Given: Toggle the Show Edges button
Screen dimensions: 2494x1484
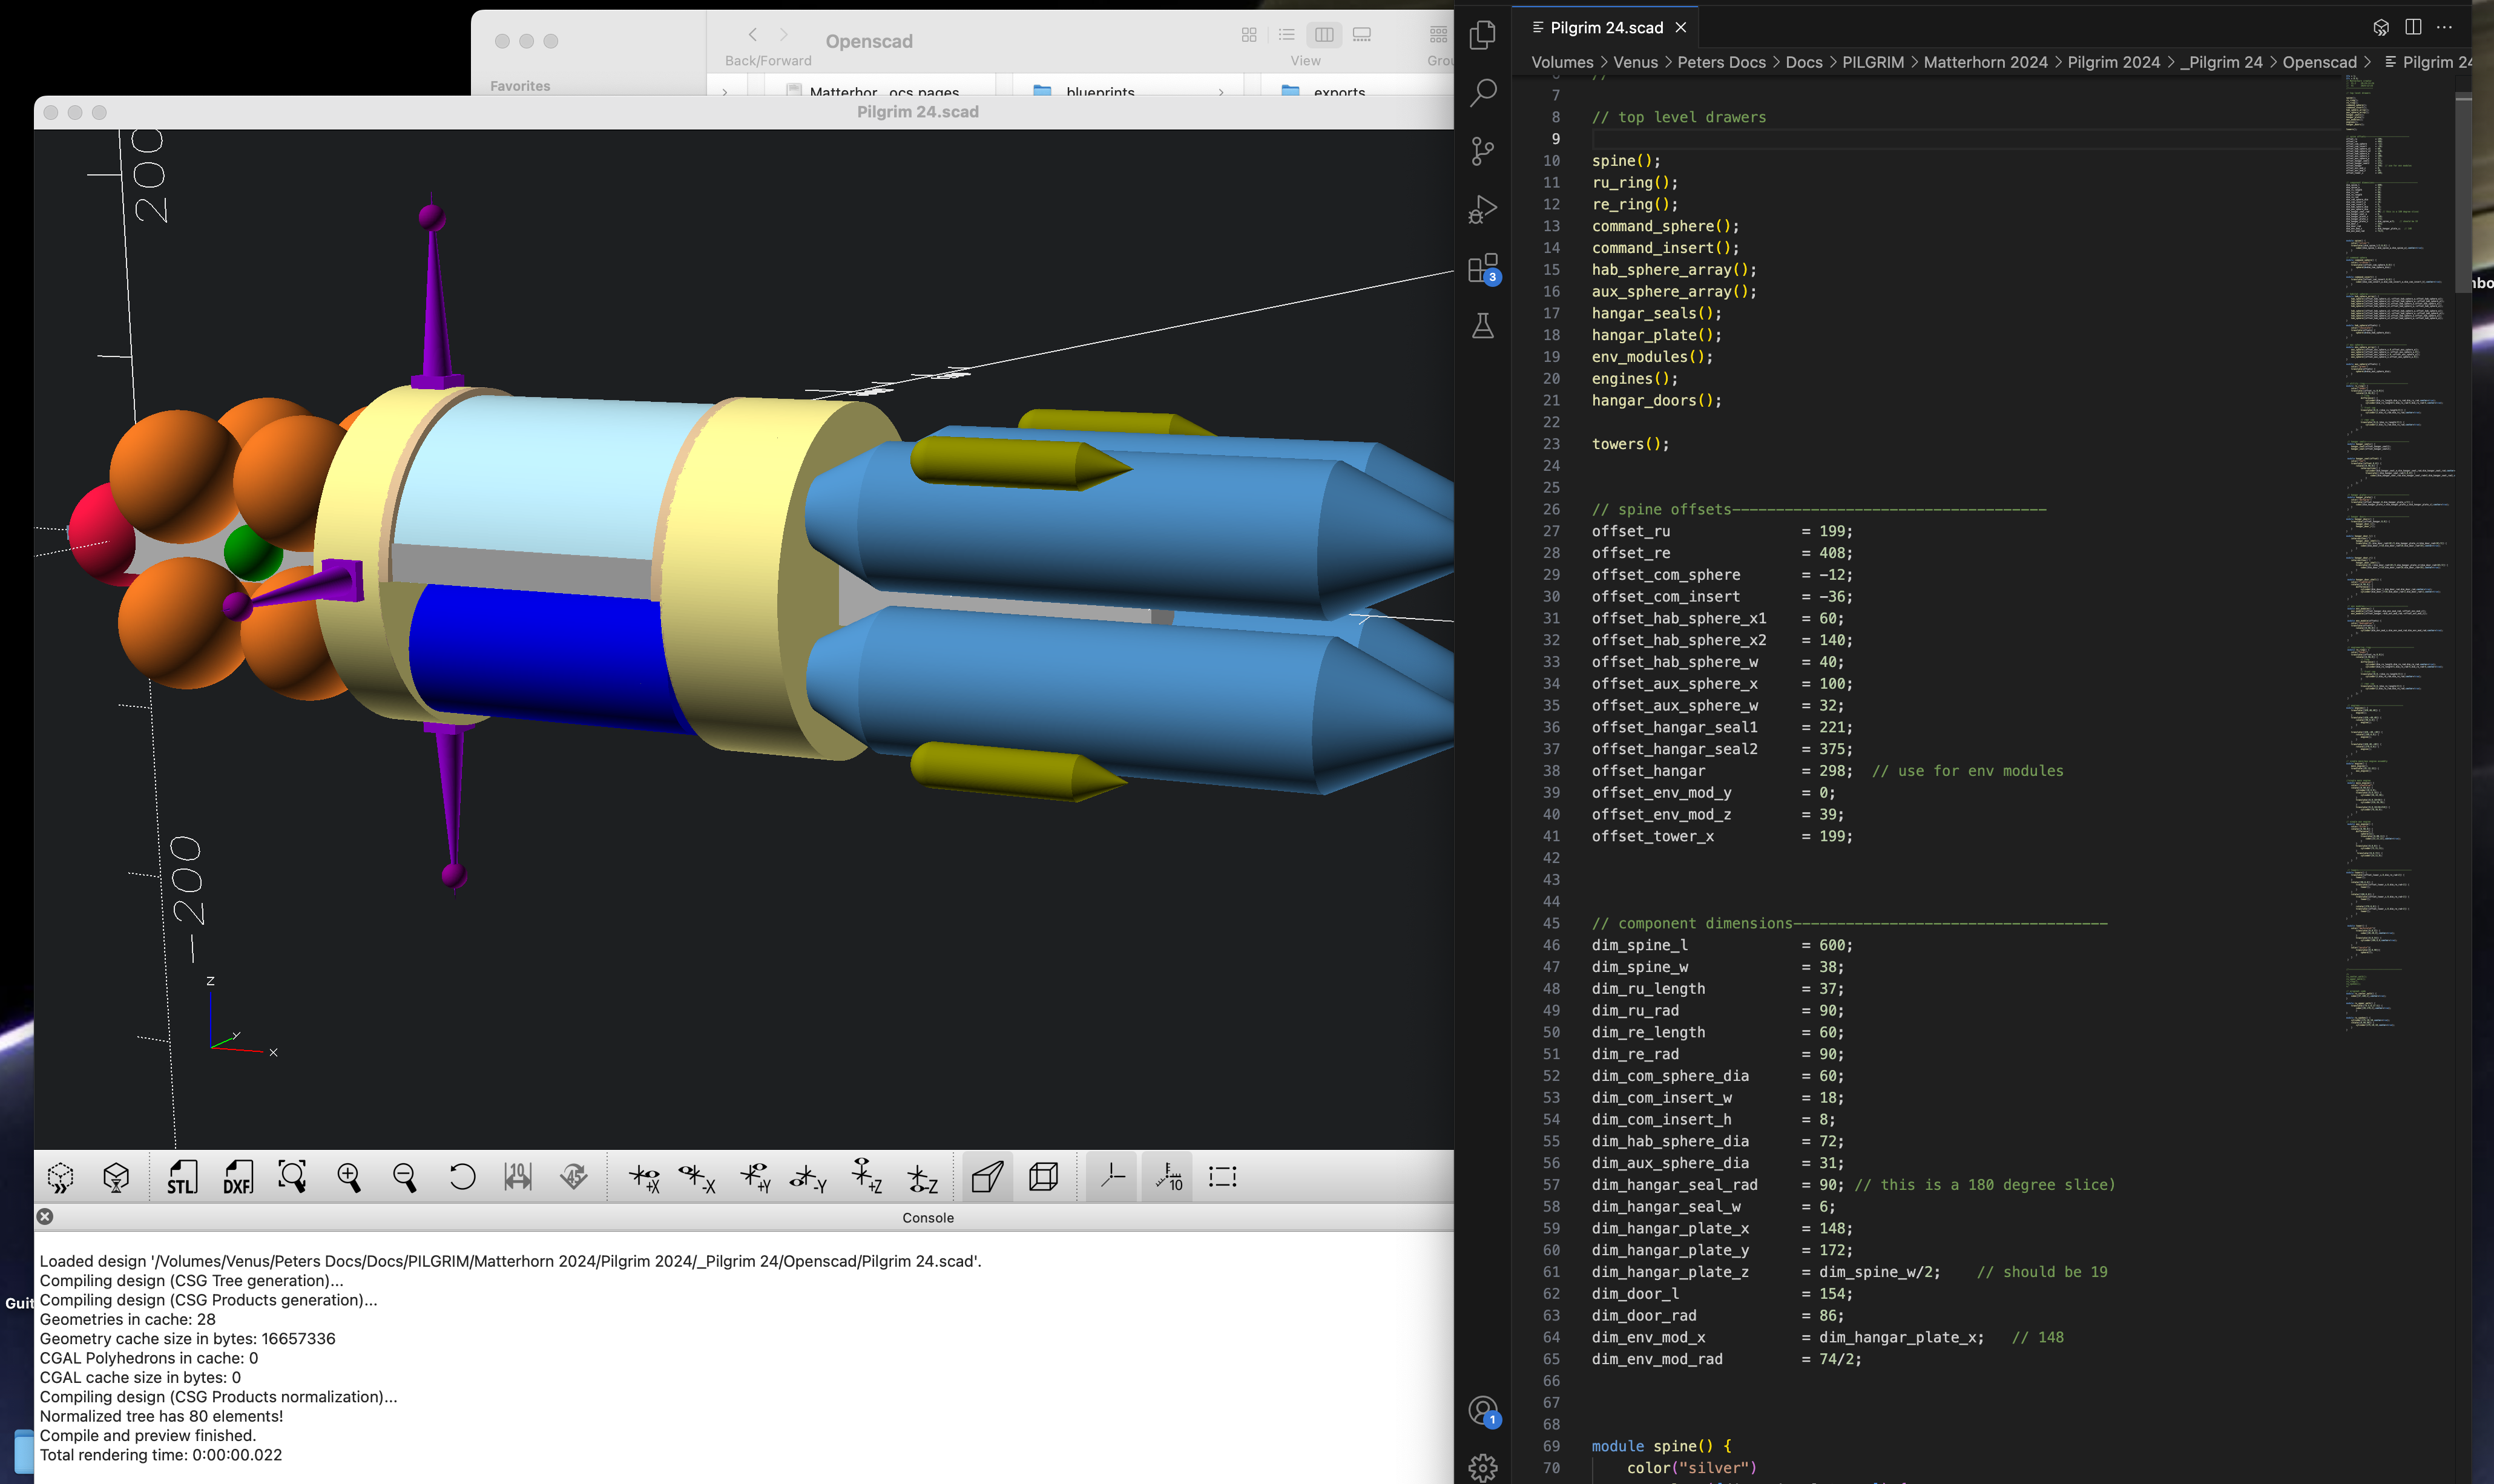Looking at the screenshot, I should click(x=1222, y=1176).
